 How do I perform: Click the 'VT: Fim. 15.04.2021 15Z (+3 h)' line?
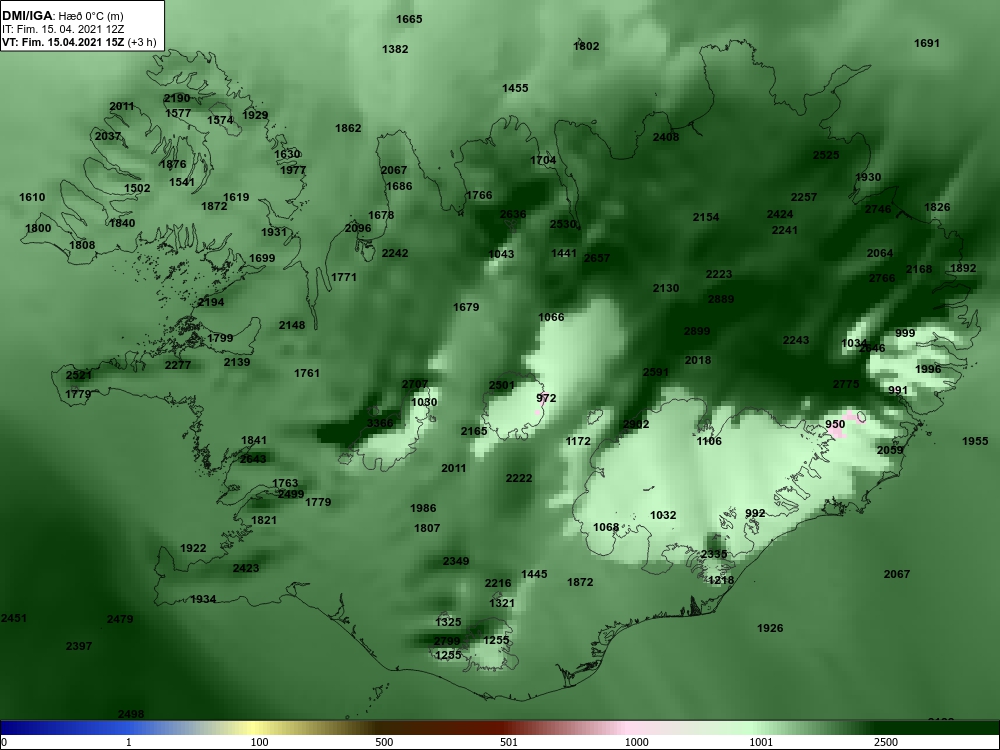(x=79, y=42)
